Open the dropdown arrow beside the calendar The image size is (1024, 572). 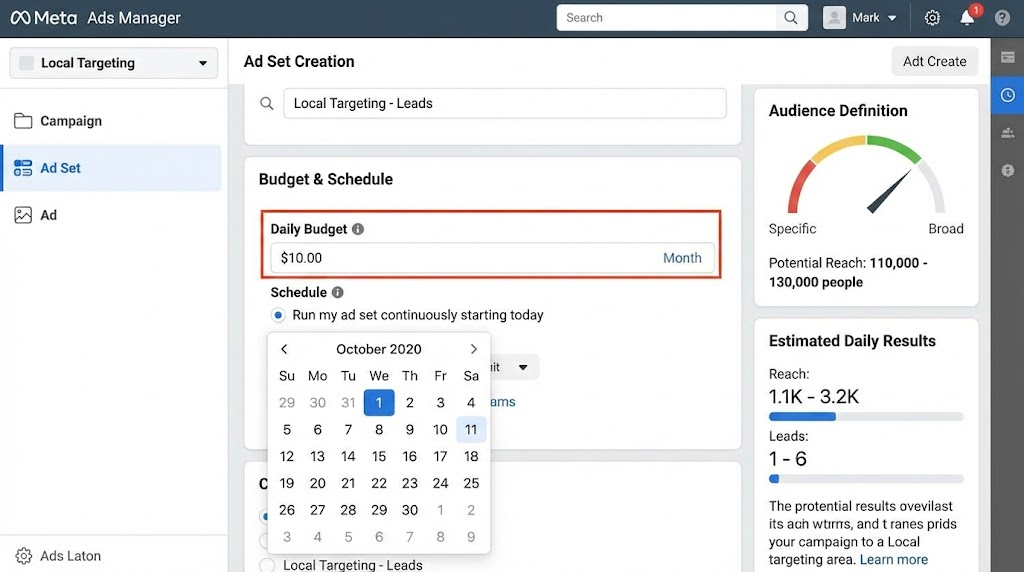[523, 368]
